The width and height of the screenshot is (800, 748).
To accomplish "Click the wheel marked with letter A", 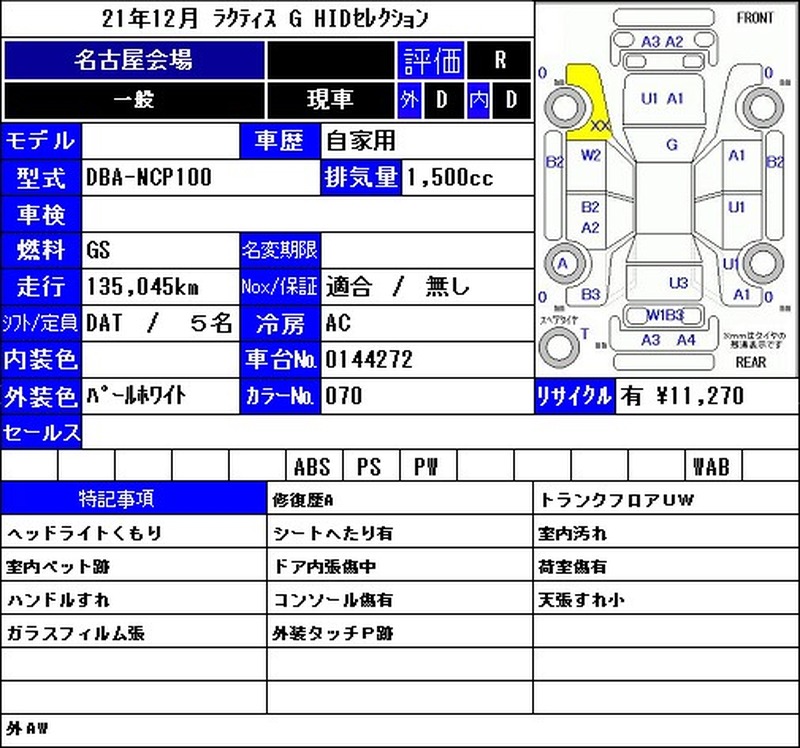I will (x=563, y=264).
